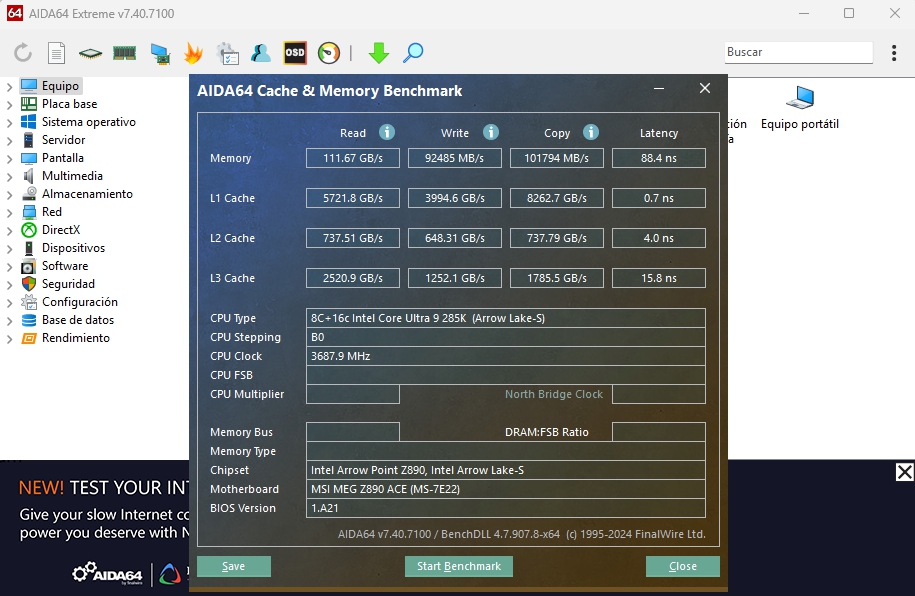Click the CPU Clock value 3687.9 MHz

tap(505, 356)
